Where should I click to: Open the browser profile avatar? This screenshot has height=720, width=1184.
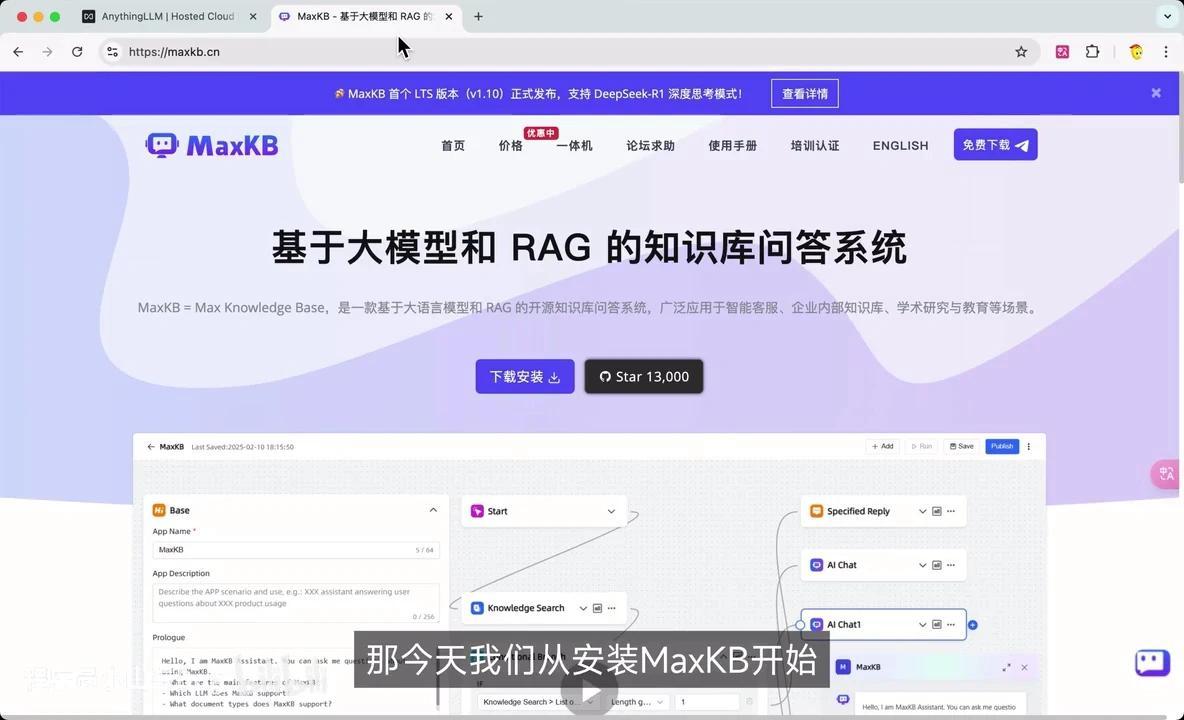(1136, 52)
